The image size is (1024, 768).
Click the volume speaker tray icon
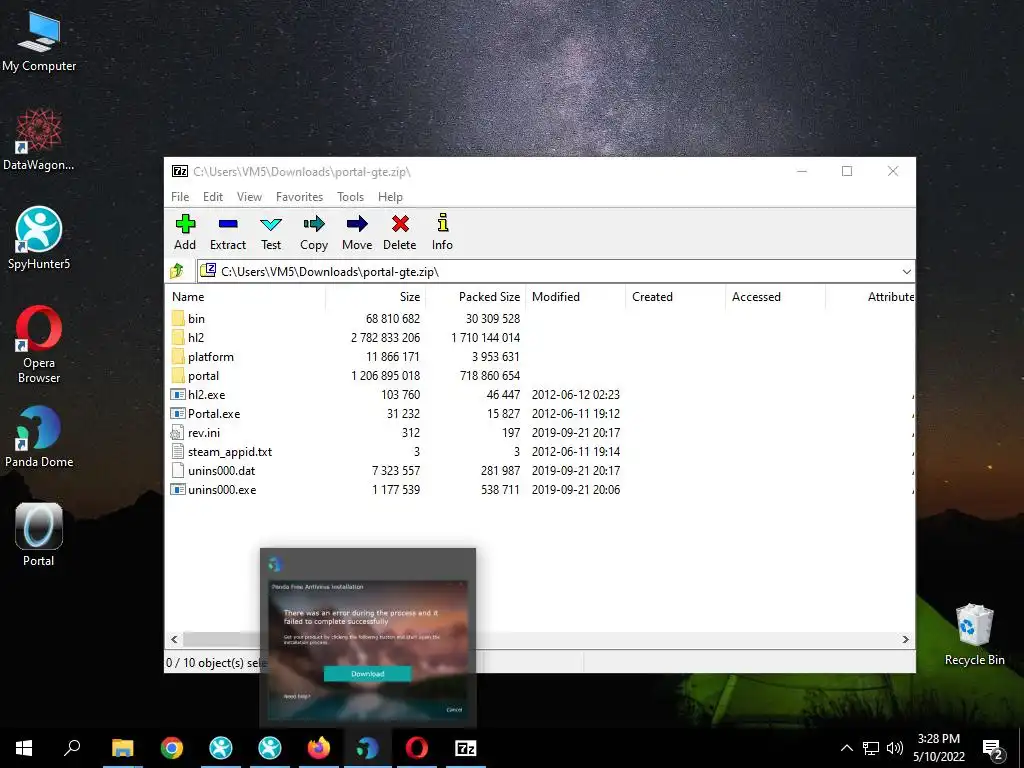coord(895,748)
